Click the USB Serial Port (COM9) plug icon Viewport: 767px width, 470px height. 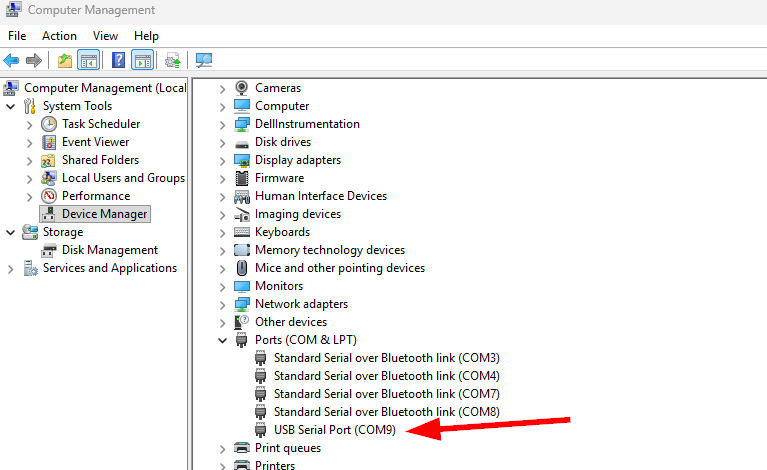(261, 430)
